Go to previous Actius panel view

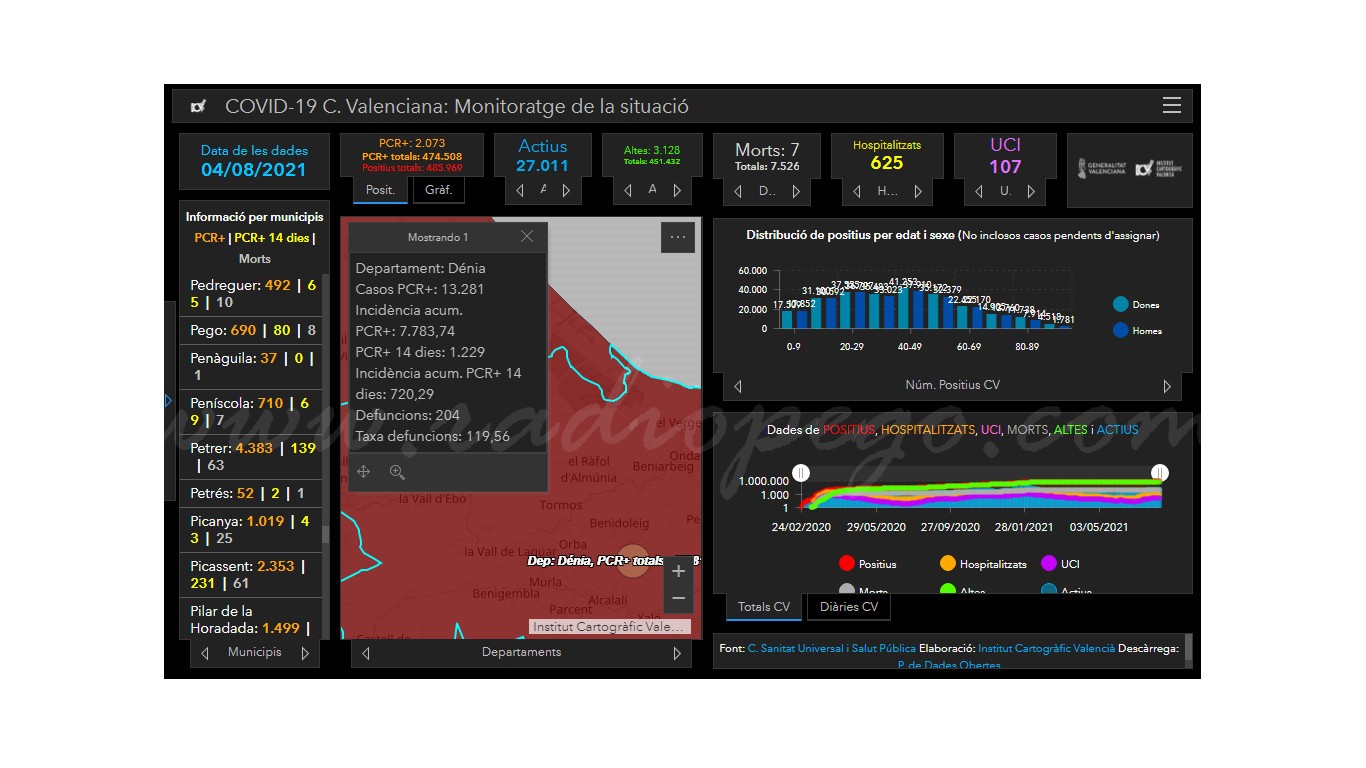coord(520,190)
